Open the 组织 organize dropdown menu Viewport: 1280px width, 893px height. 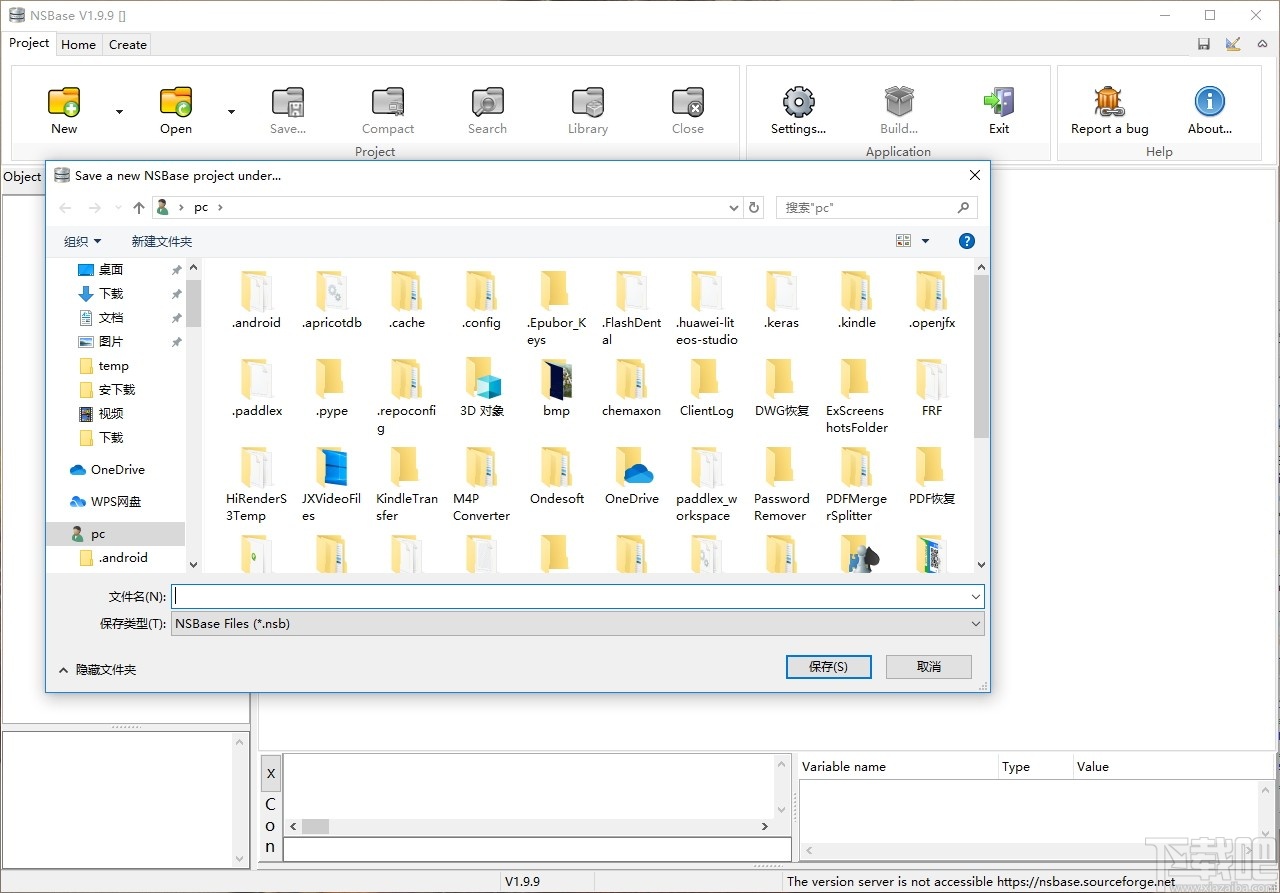(x=82, y=242)
